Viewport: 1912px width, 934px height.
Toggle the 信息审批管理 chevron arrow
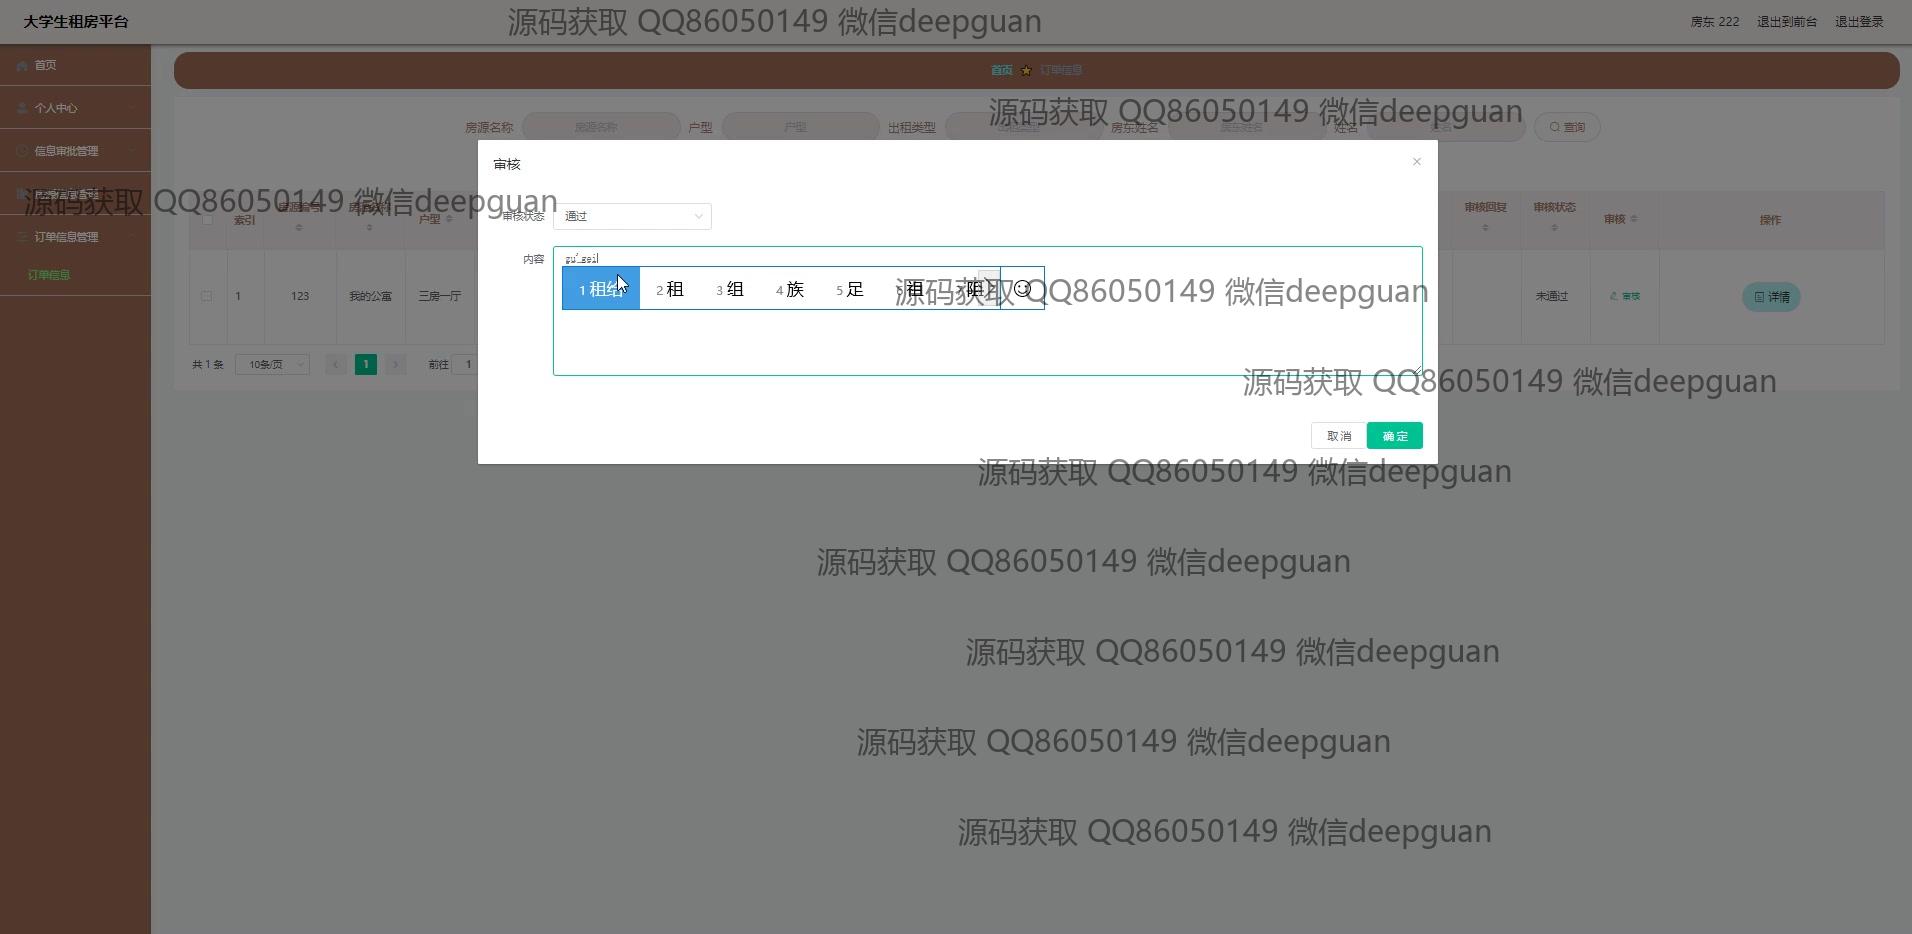(132, 151)
